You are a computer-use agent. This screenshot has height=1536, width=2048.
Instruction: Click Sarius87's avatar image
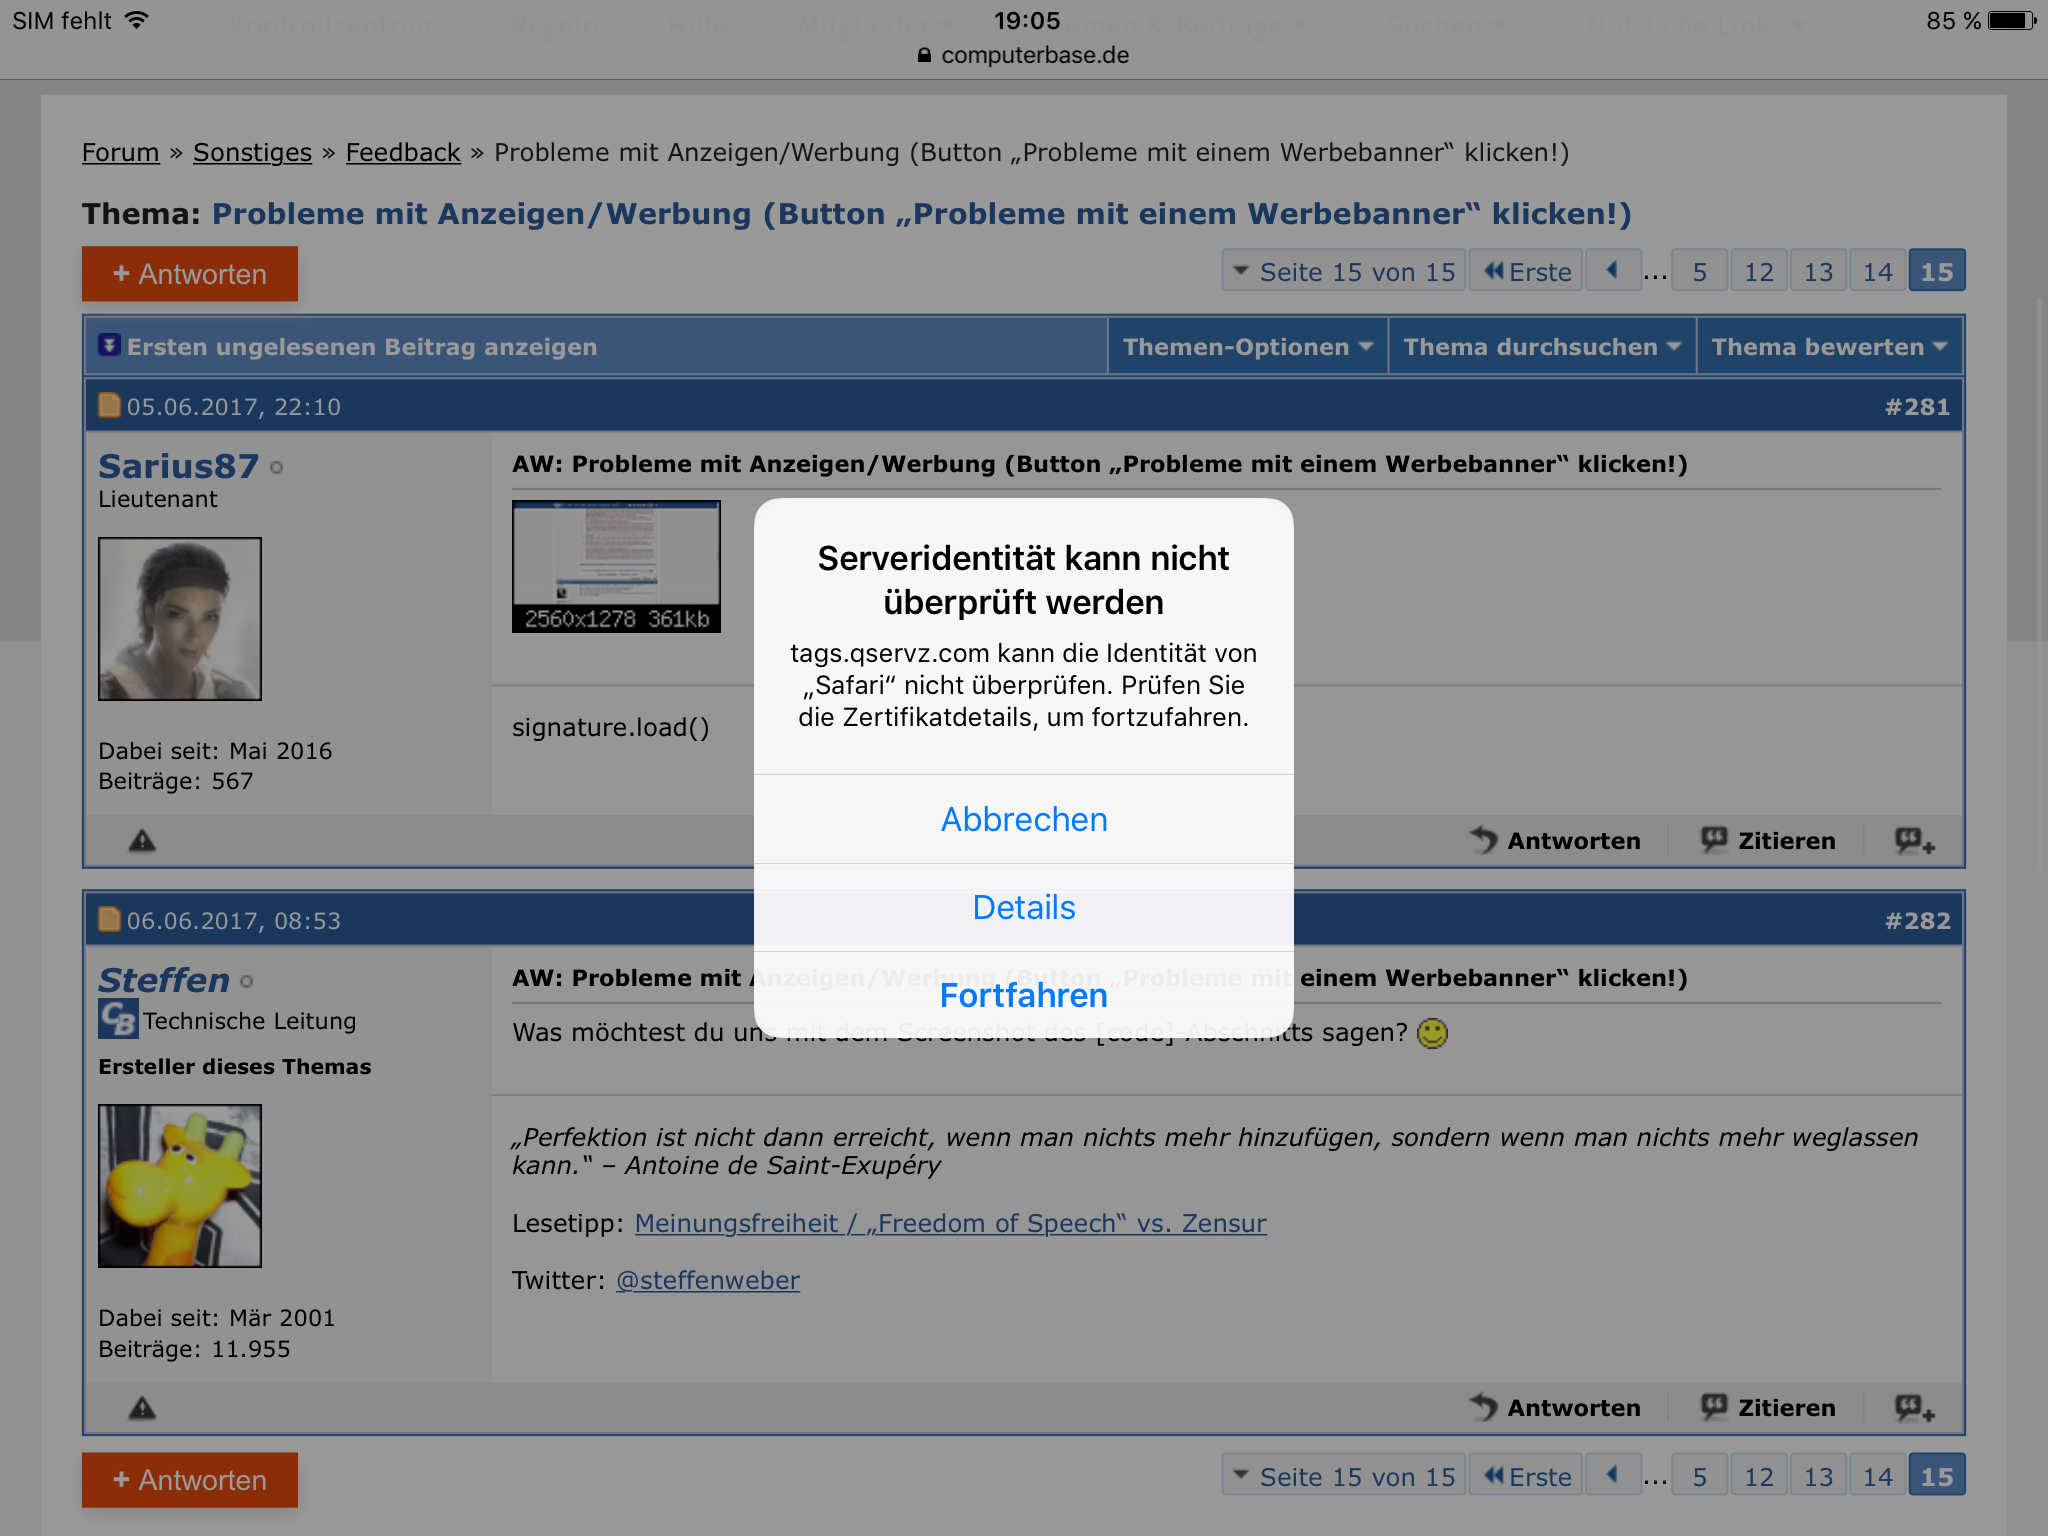[x=180, y=619]
